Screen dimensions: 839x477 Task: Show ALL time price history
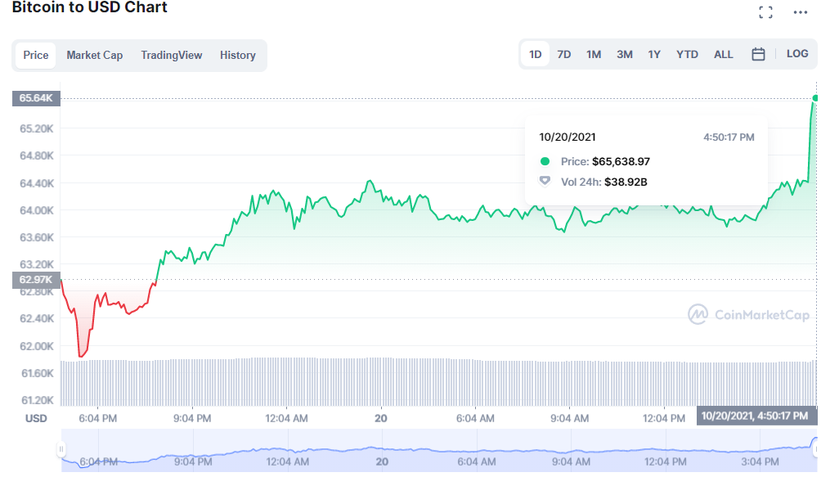coord(723,54)
